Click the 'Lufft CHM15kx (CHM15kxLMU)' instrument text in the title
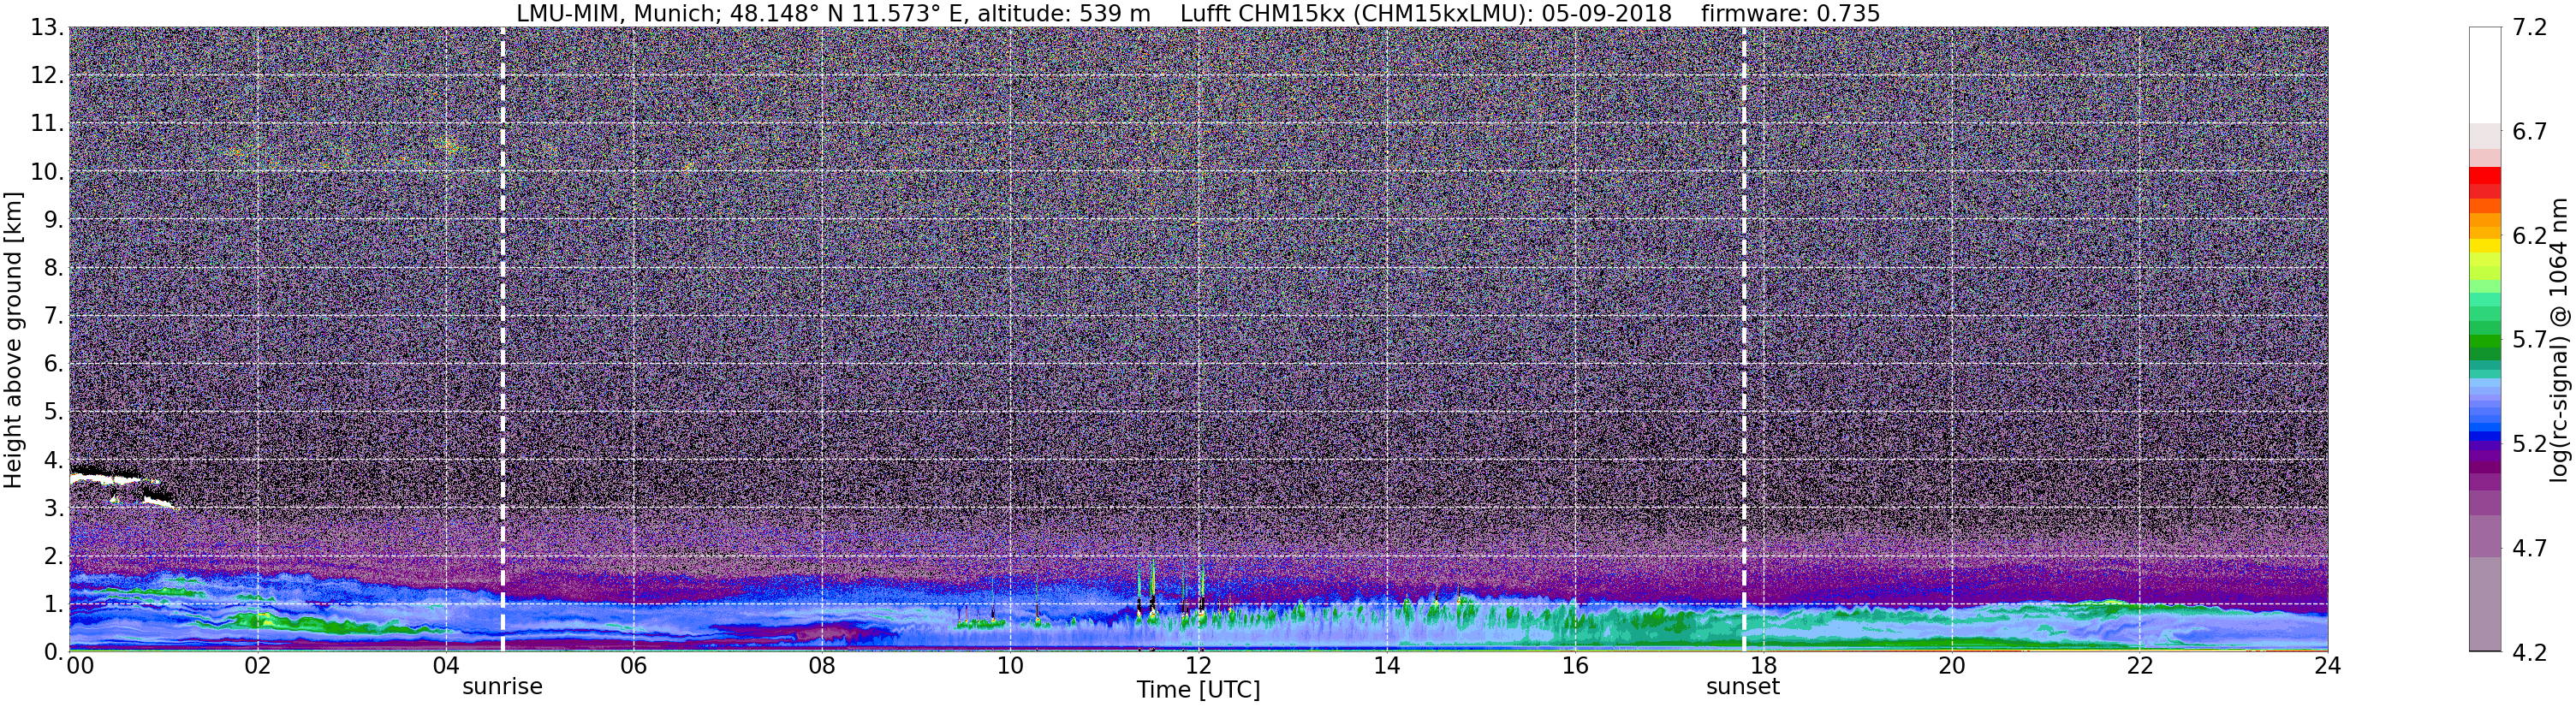 tap(1354, 13)
